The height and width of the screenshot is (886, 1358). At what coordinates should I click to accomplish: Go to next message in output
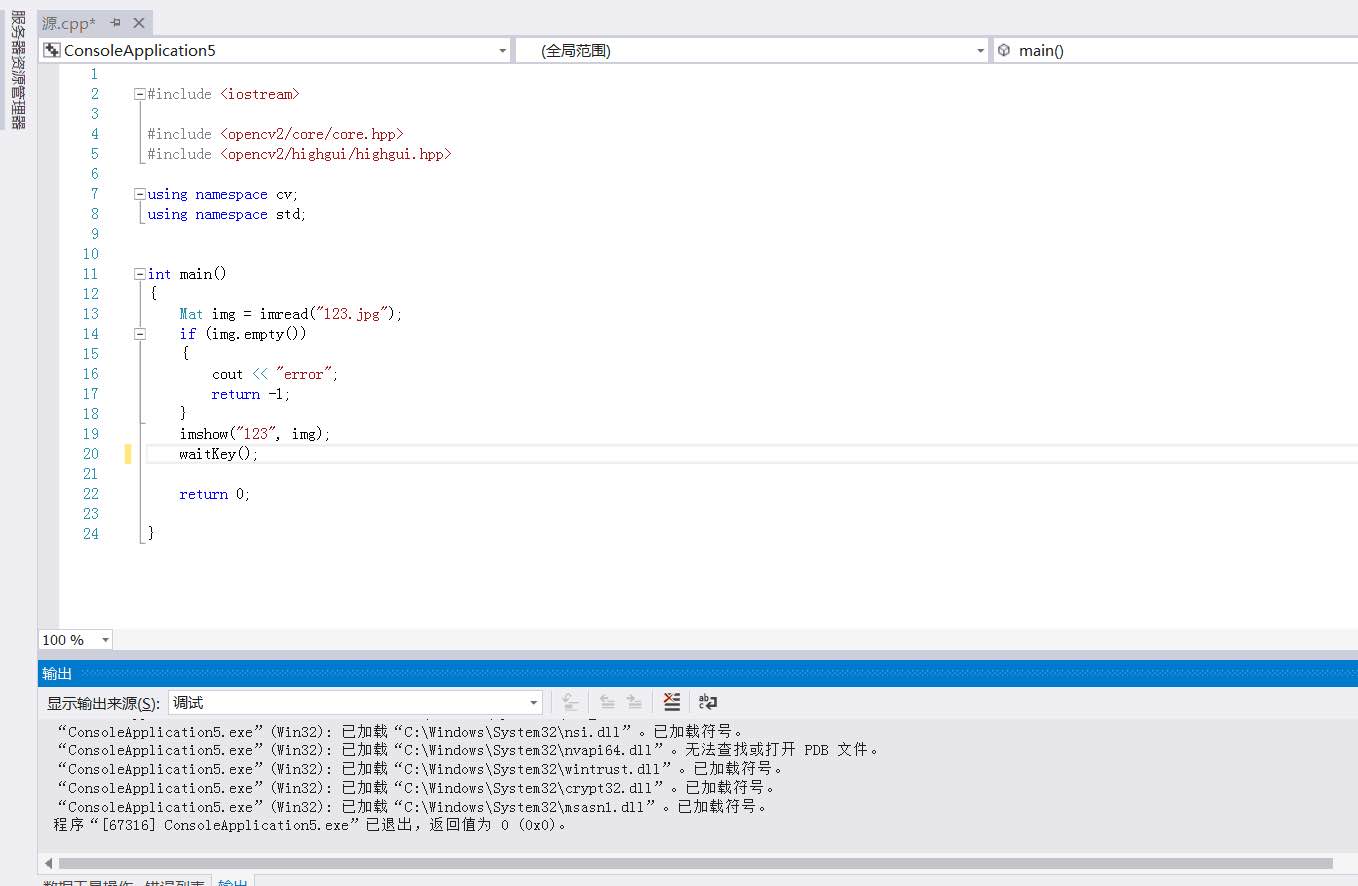[634, 702]
